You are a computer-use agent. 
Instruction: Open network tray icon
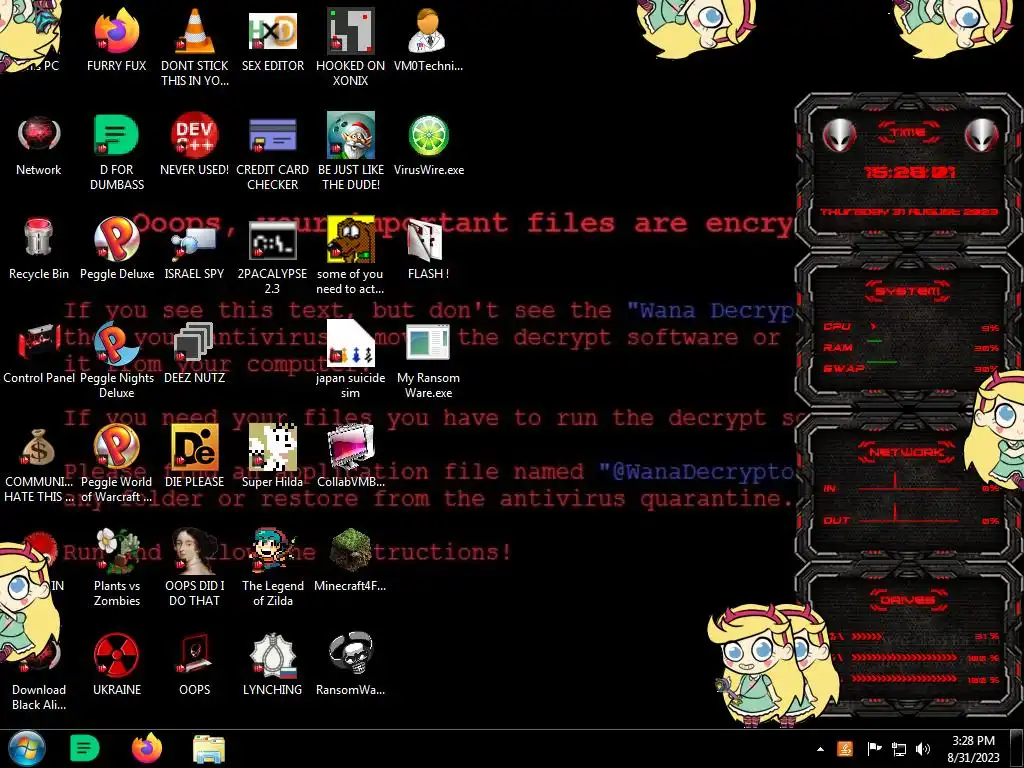click(899, 749)
